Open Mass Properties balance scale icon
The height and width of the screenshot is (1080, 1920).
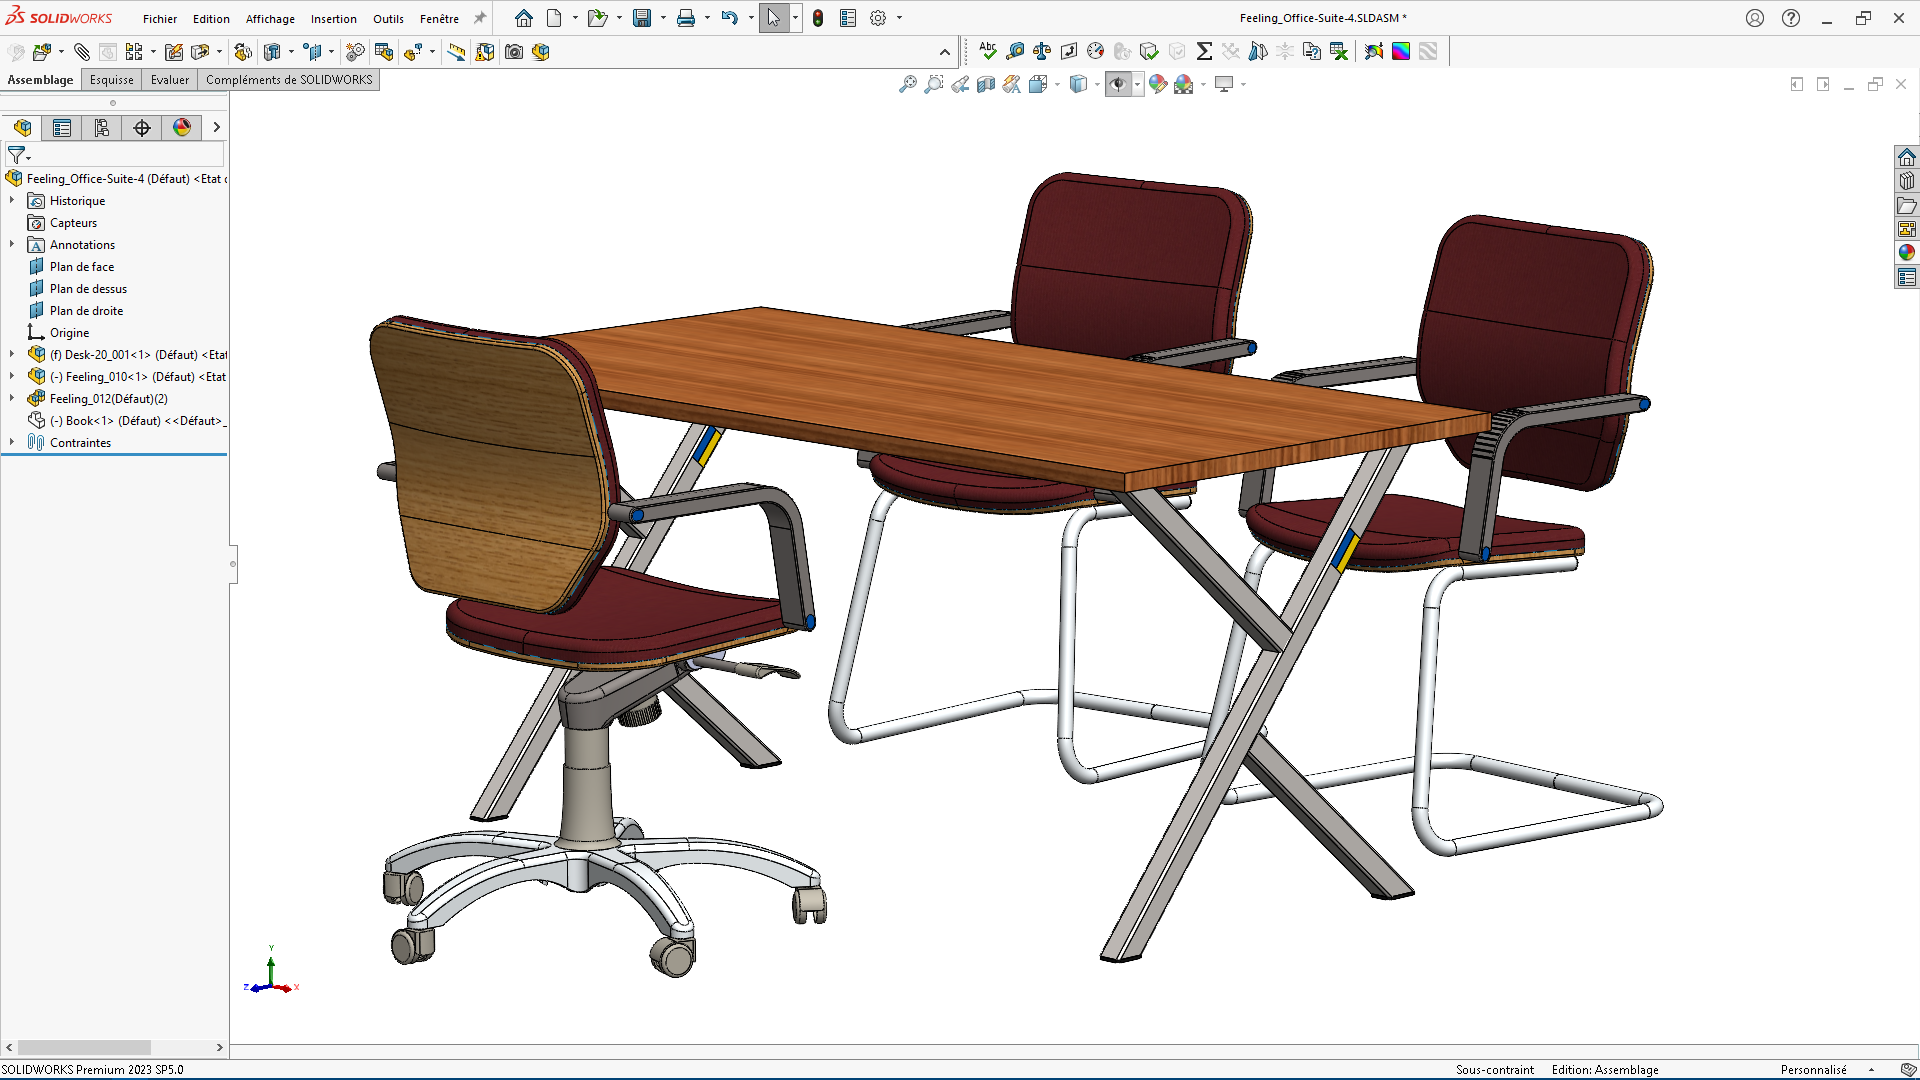[x=1042, y=51]
